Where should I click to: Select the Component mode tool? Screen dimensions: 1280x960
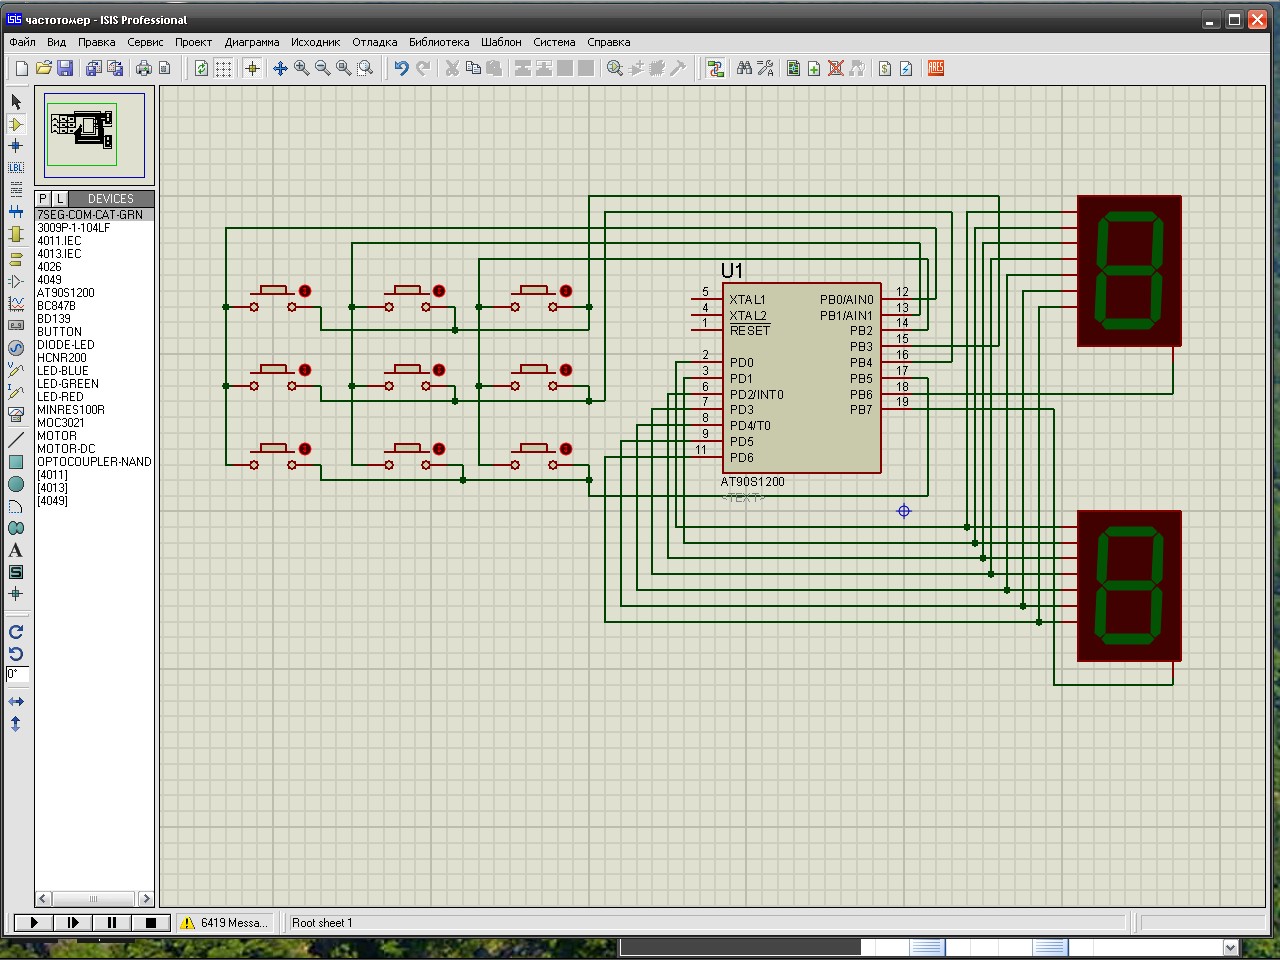click(x=16, y=124)
